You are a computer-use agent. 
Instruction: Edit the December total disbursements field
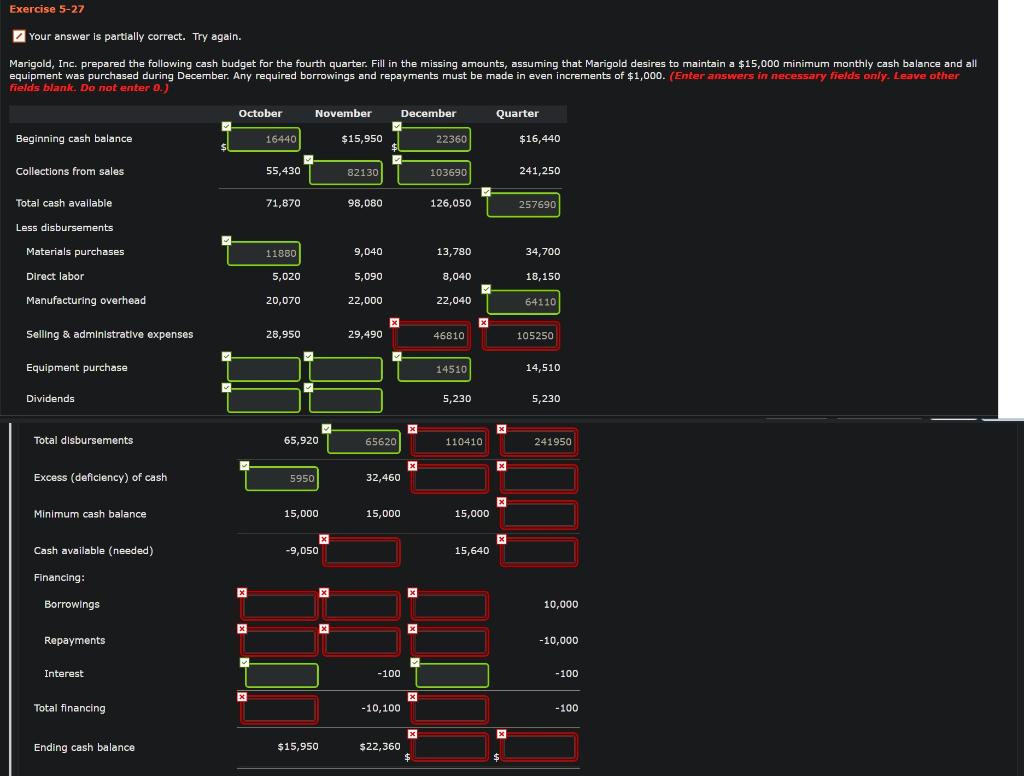coord(450,442)
